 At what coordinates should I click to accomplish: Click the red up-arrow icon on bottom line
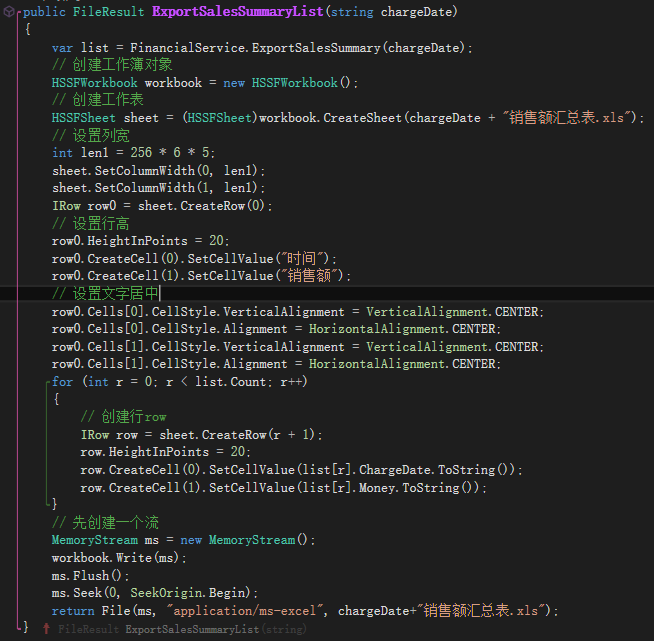click(x=46, y=628)
